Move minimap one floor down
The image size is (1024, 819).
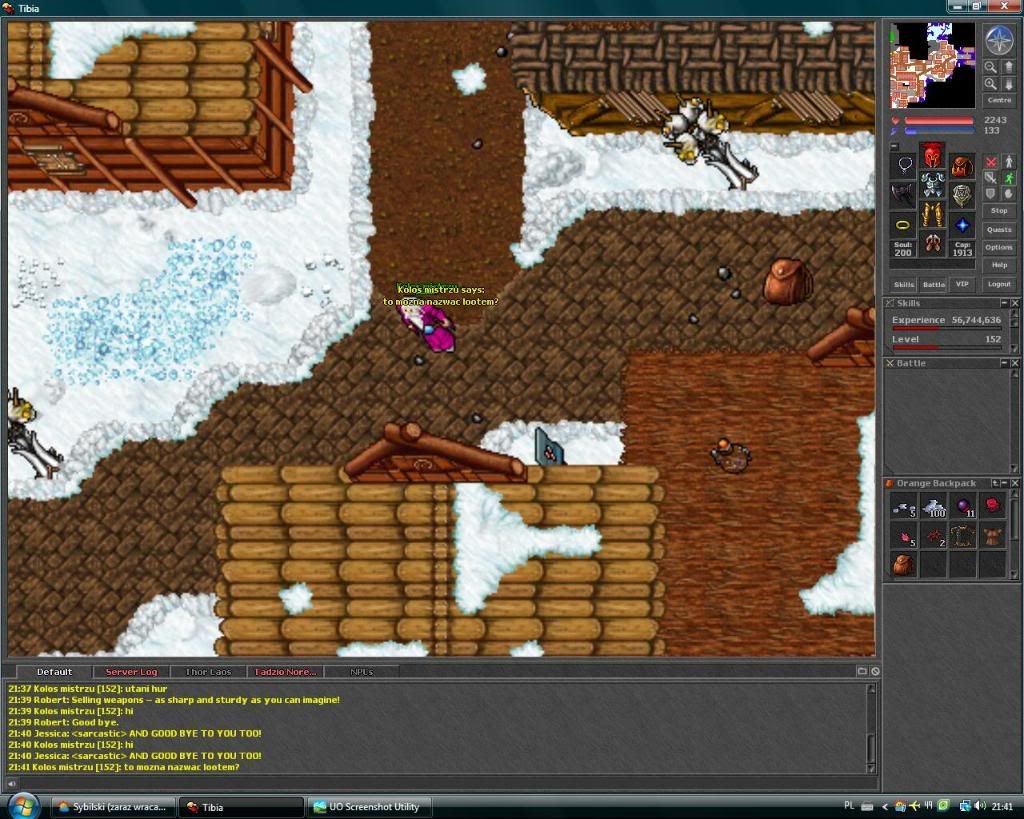click(x=1007, y=84)
